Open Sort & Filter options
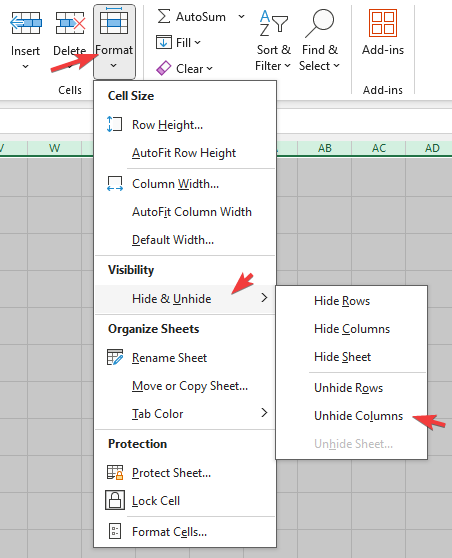Viewport: 452px width, 558px height. coord(273,41)
